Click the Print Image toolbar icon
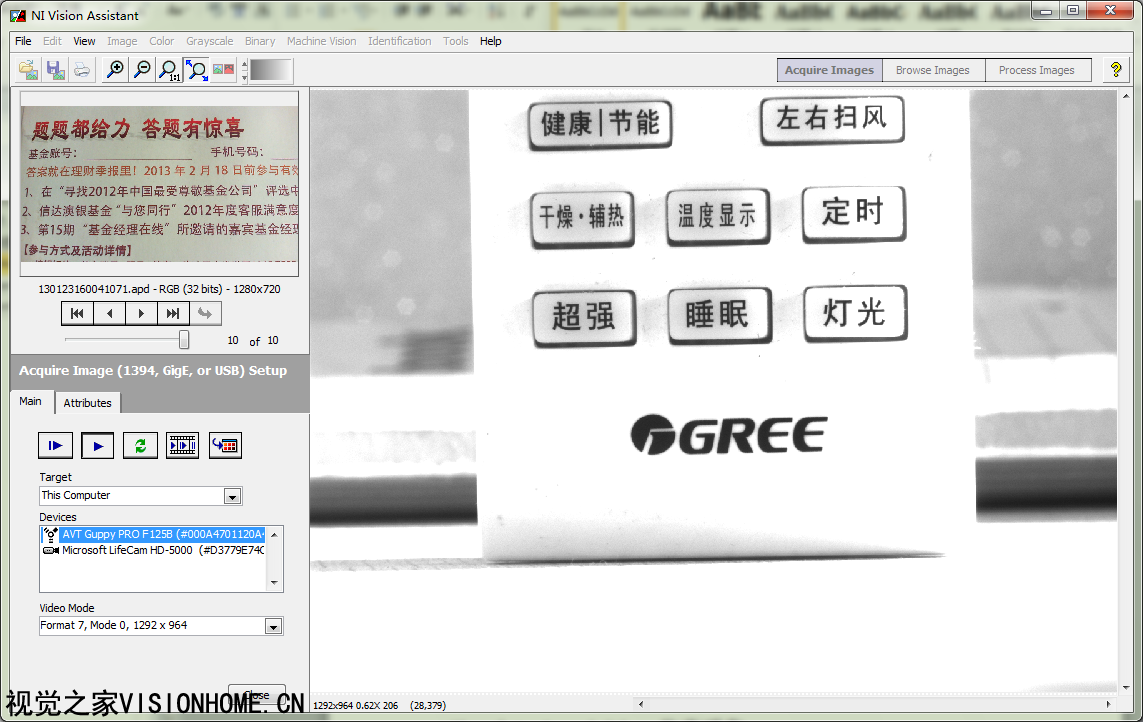Image resolution: width=1143 pixels, height=722 pixels. click(82, 70)
